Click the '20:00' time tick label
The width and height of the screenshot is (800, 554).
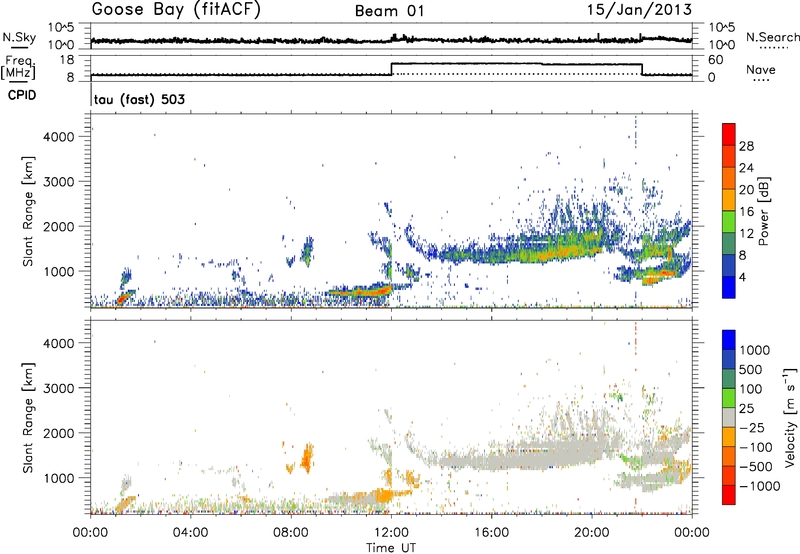coord(592,533)
